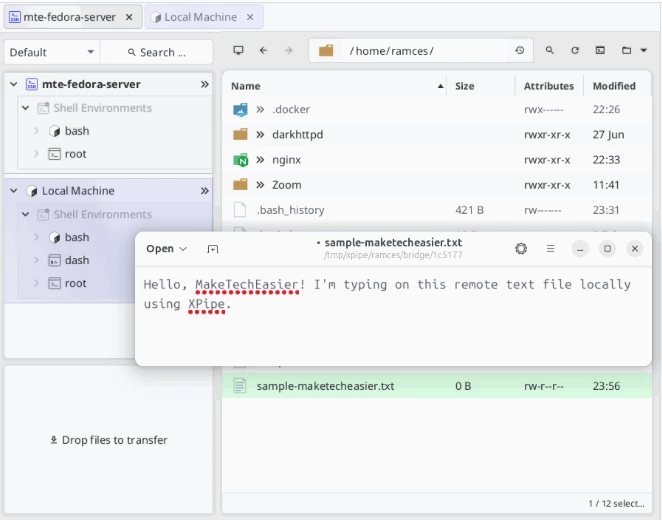Open Local Machine with double chevron
The width and height of the screenshot is (662, 520).
[x=204, y=191]
